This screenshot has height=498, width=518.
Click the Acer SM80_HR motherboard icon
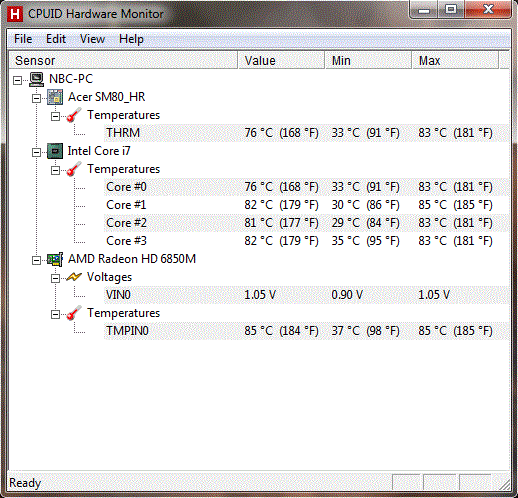[55, 97]
